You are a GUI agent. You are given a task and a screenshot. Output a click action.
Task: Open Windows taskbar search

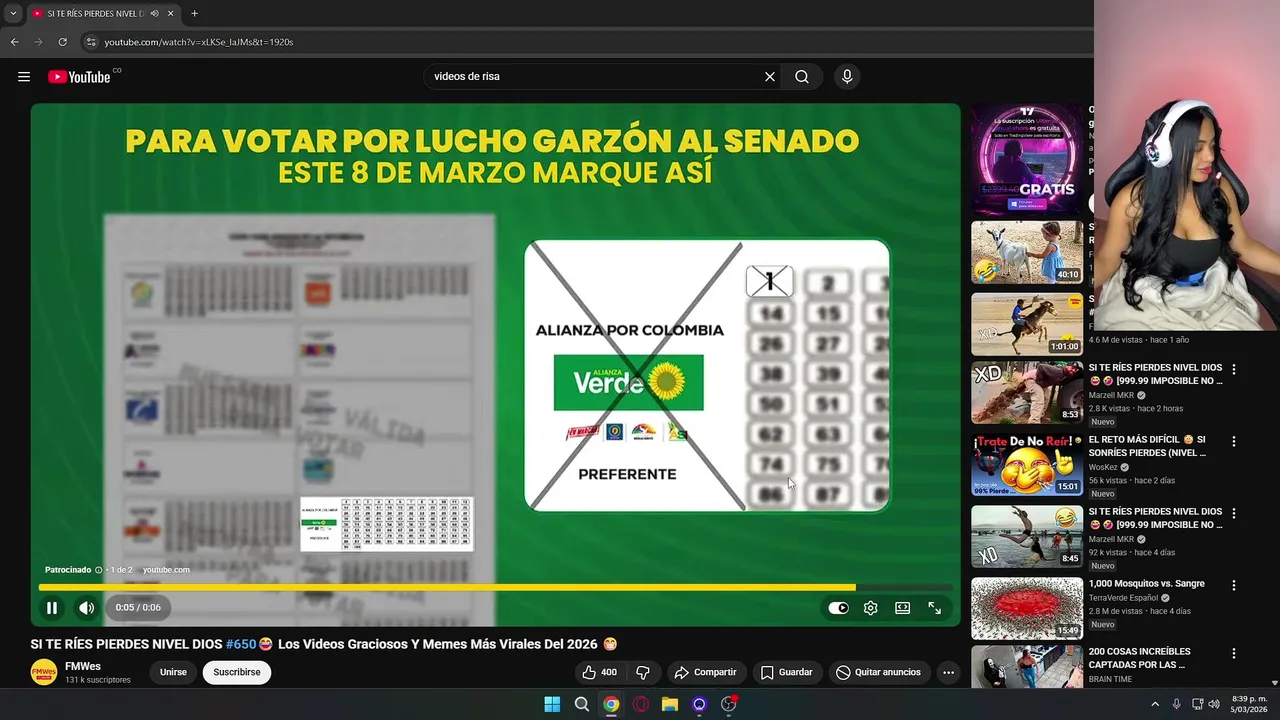tap(582, 704)
